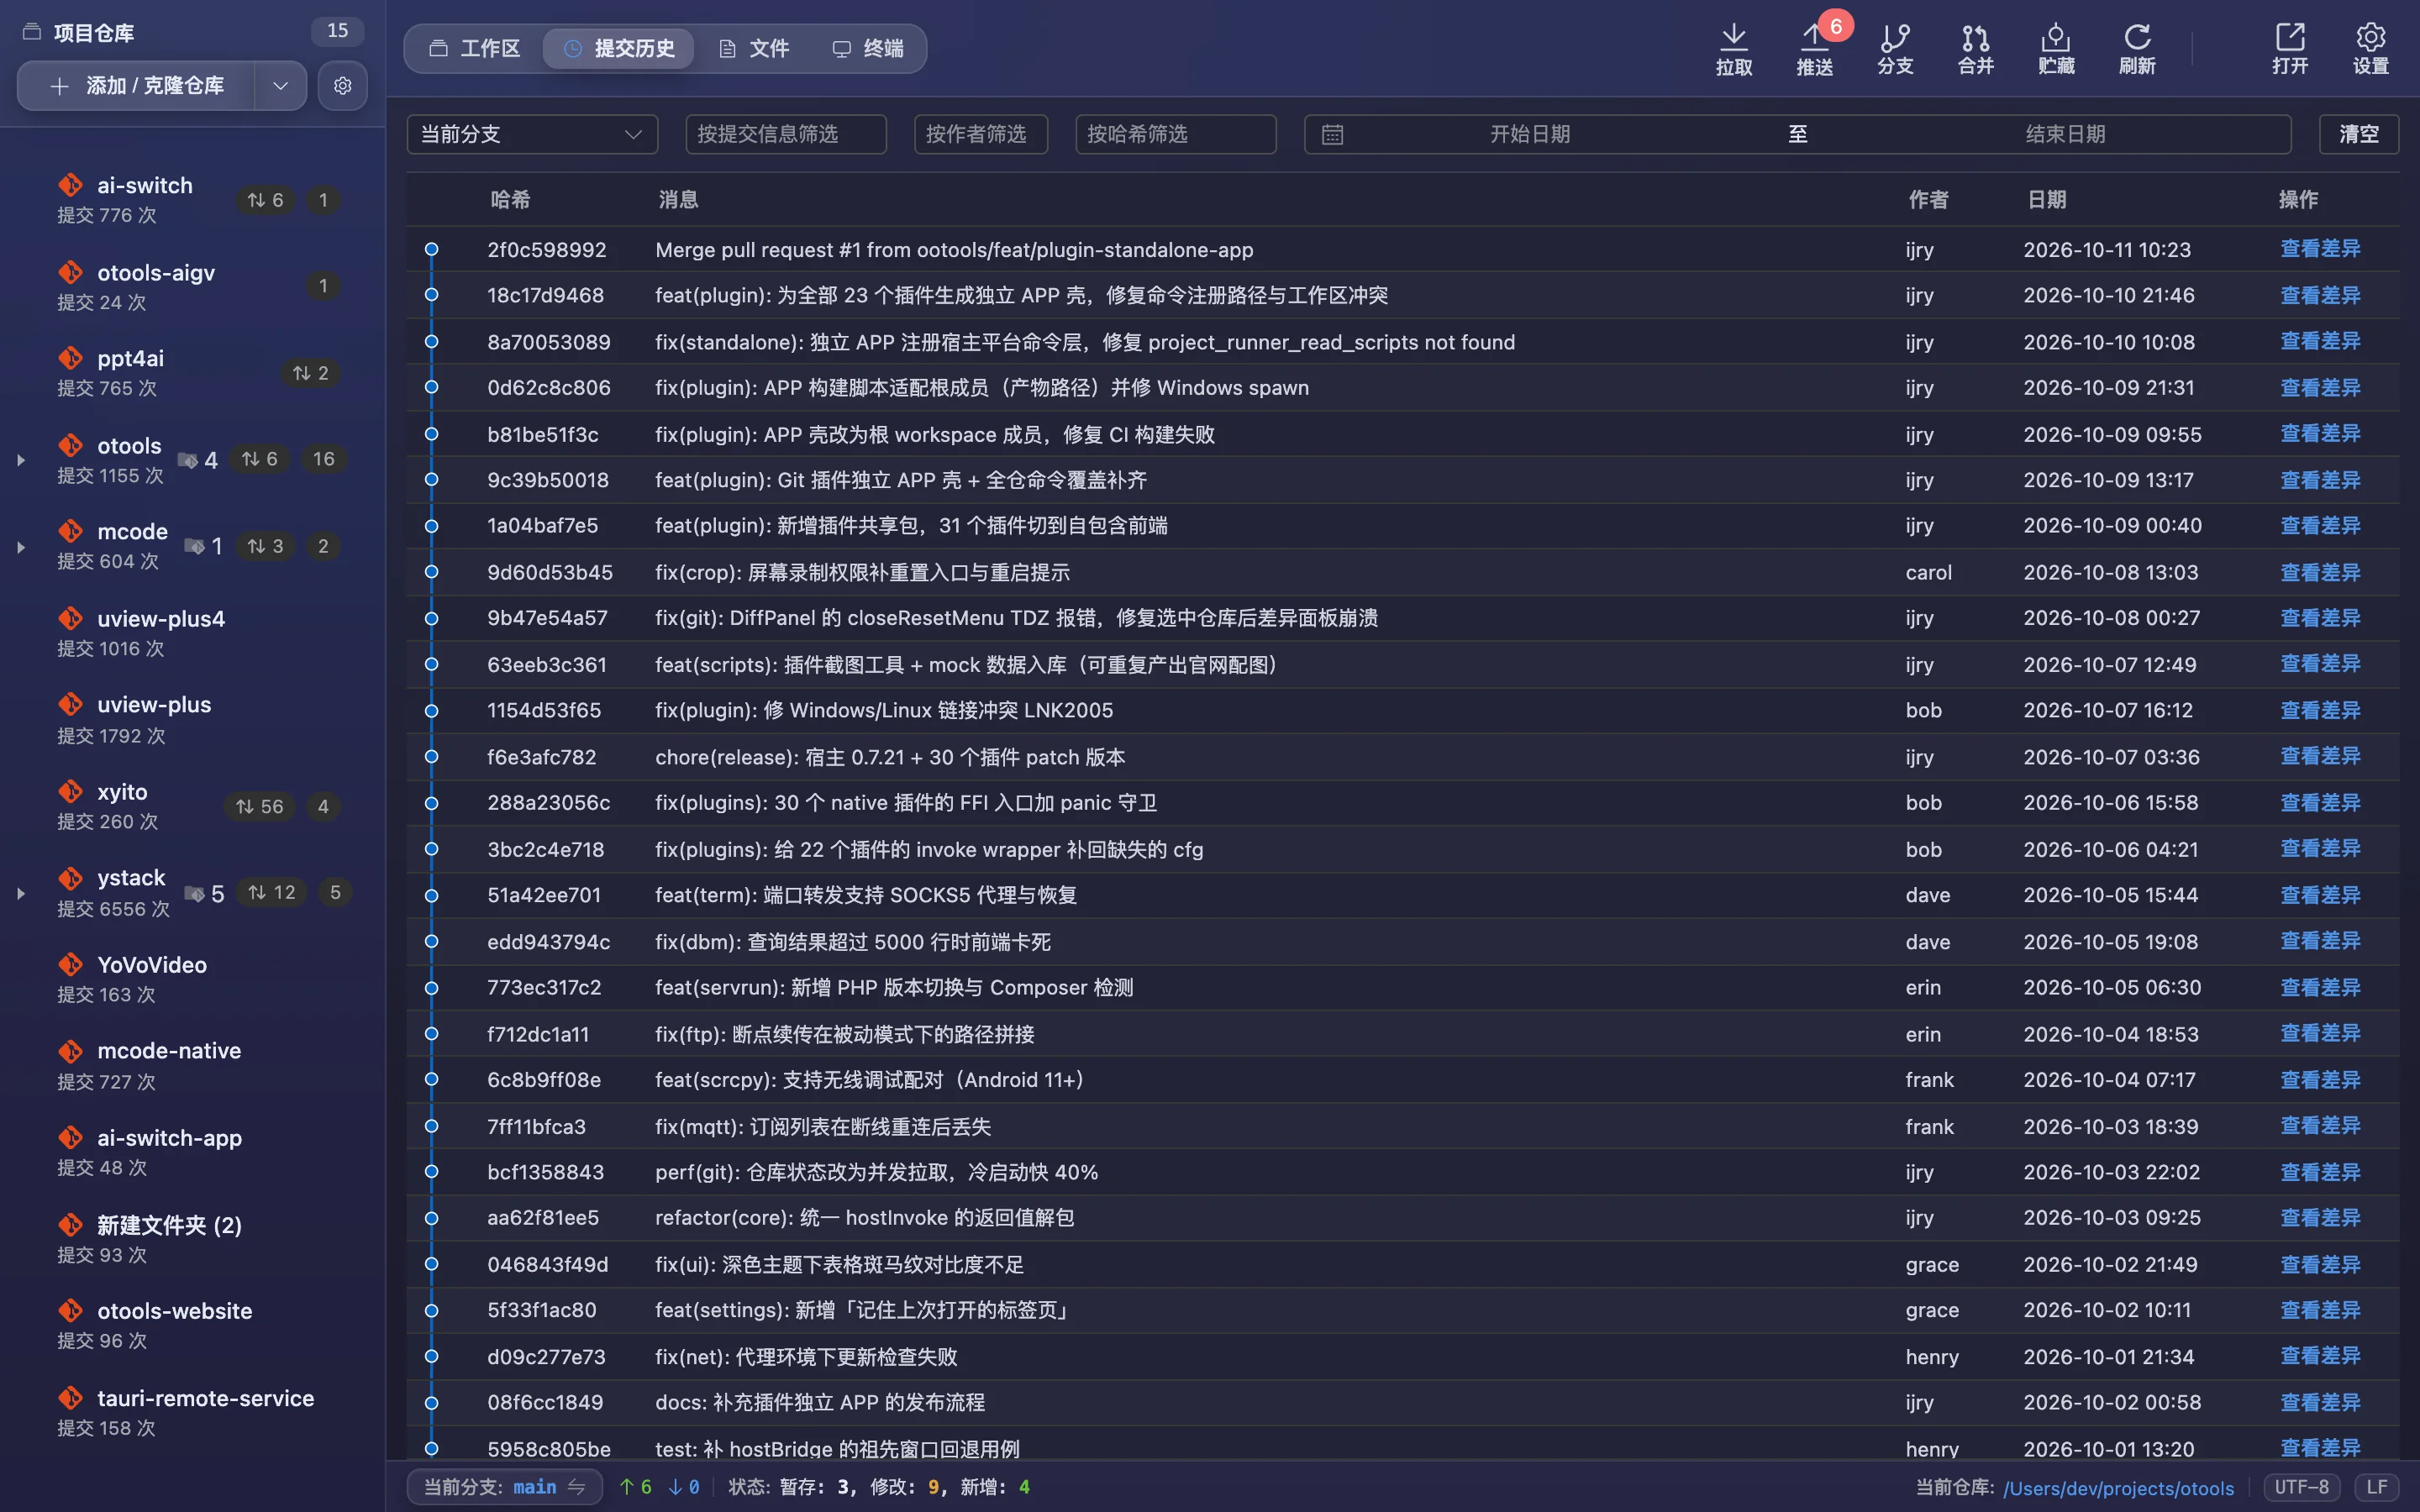The height and width of the screenshot is (1512, 2420).
Task: Click the git icon beside ai-switch
Action: point(70,185)
